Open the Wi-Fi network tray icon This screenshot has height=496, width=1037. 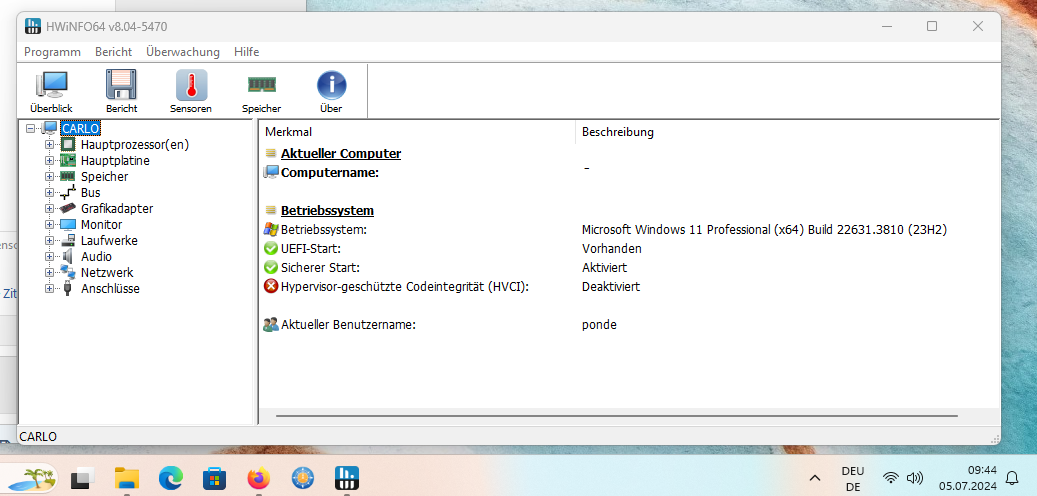pyautogui.click(x=892, y=477)
